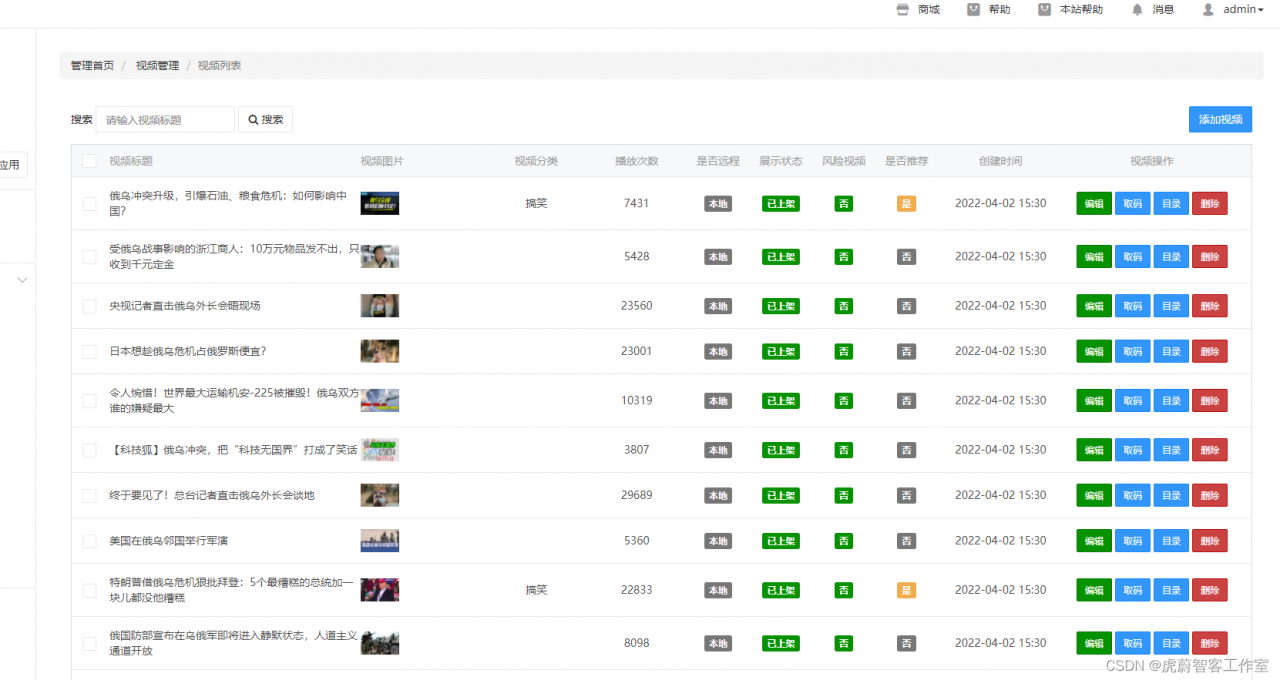
Task: Click category 搞笑 in 俄乌冲突升级 row
Action: (x=537, y=203)
